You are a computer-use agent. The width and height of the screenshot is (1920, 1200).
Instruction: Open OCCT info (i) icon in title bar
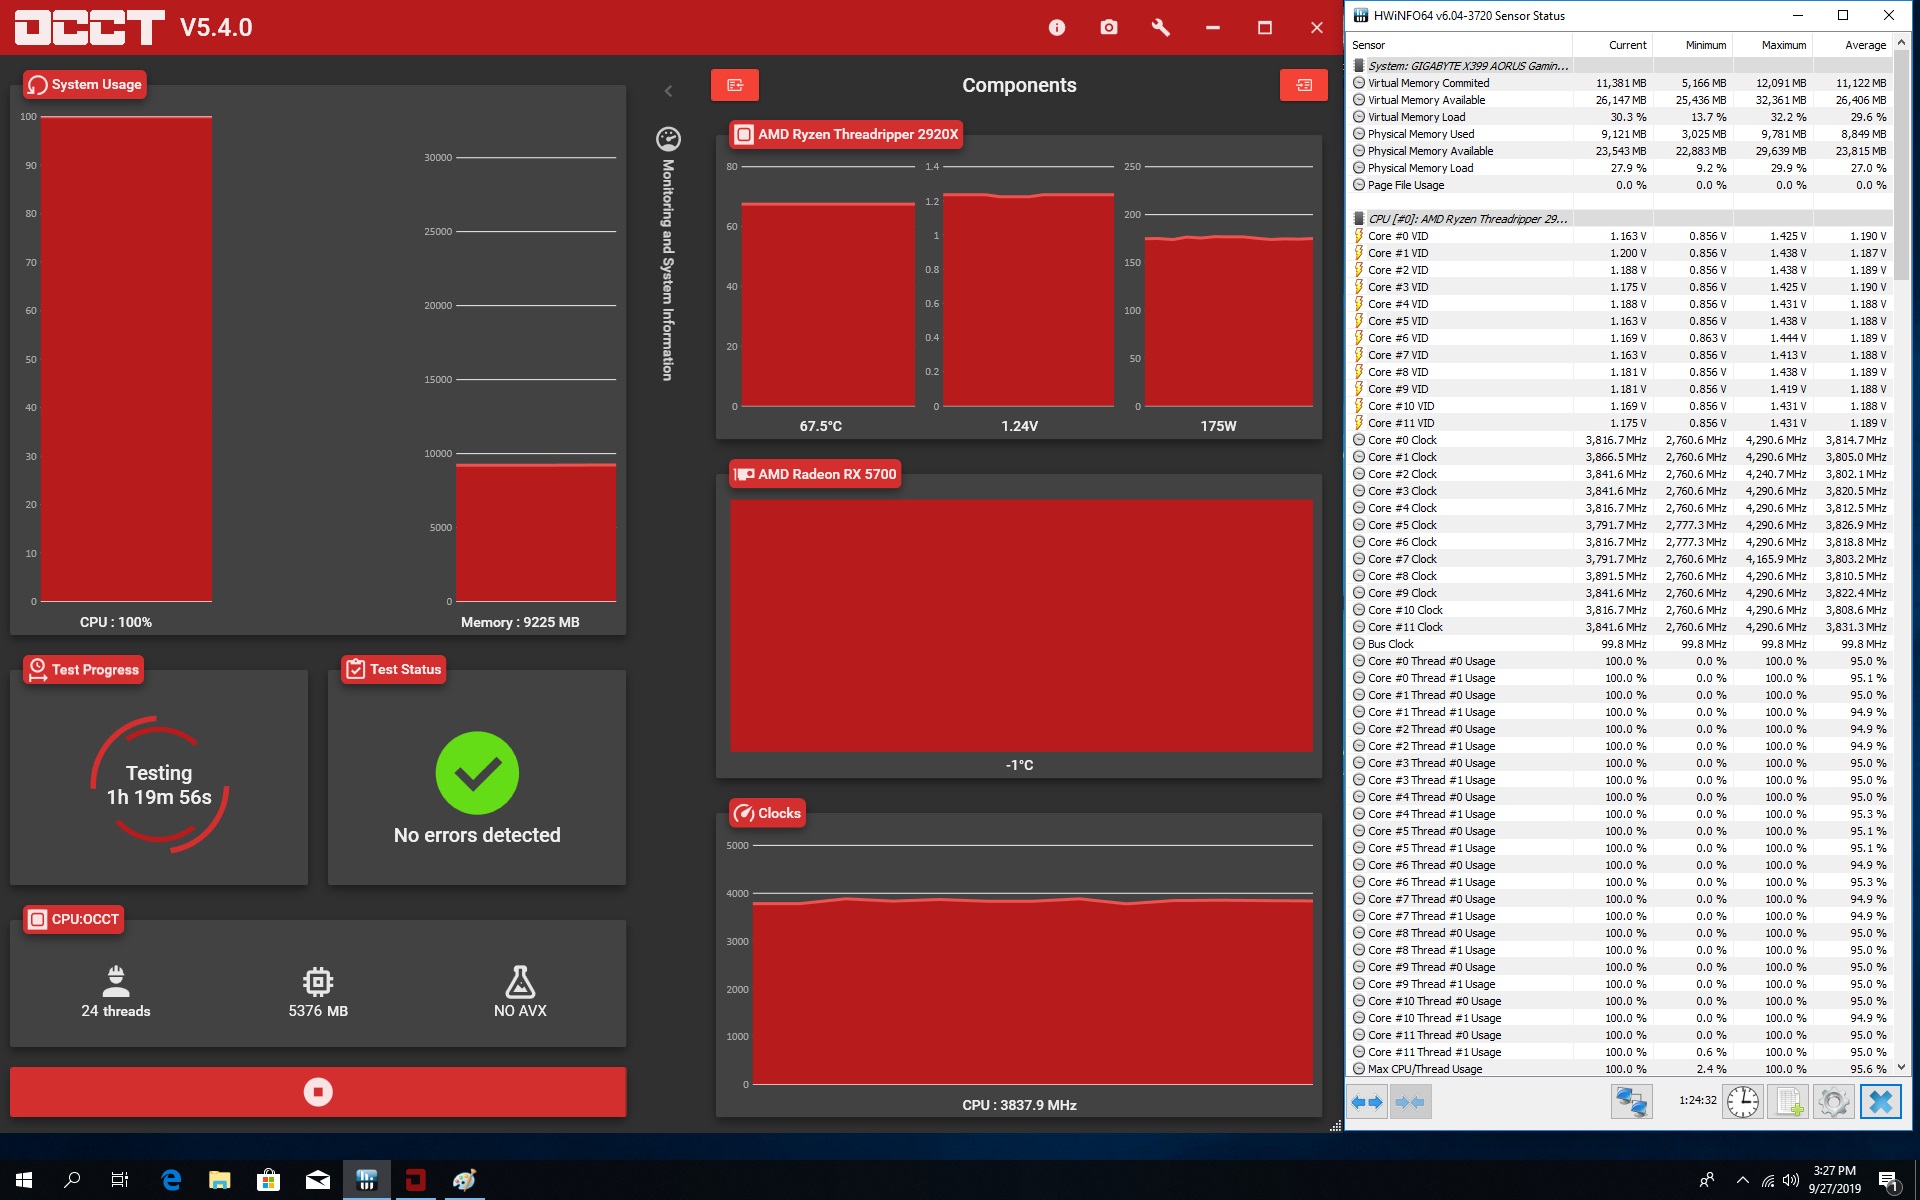coord(1057,28)
